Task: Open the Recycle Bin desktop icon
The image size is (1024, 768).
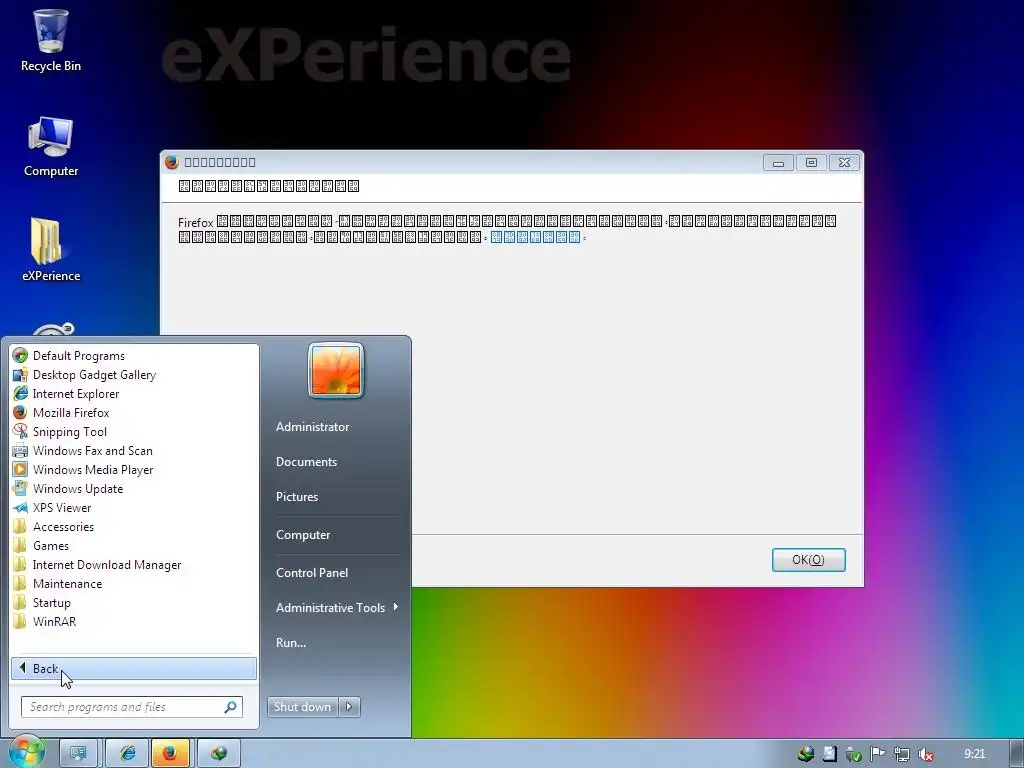Action: [50, 40]
